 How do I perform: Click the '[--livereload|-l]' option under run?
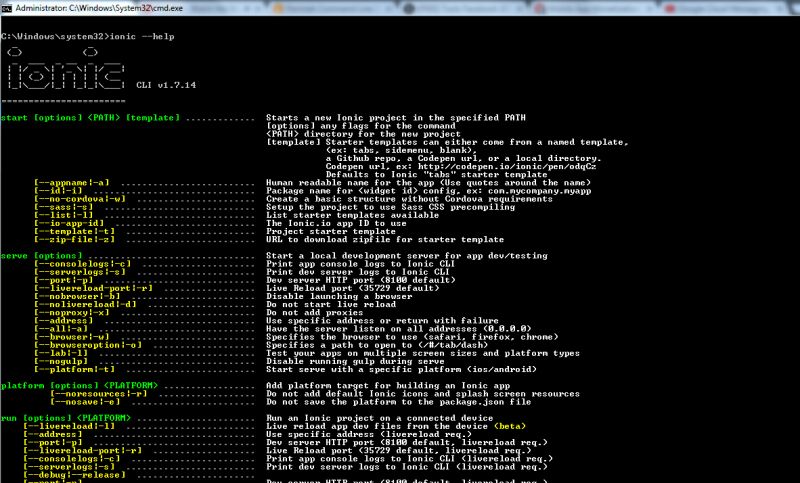pyautogui.click(x=69, y=426)
